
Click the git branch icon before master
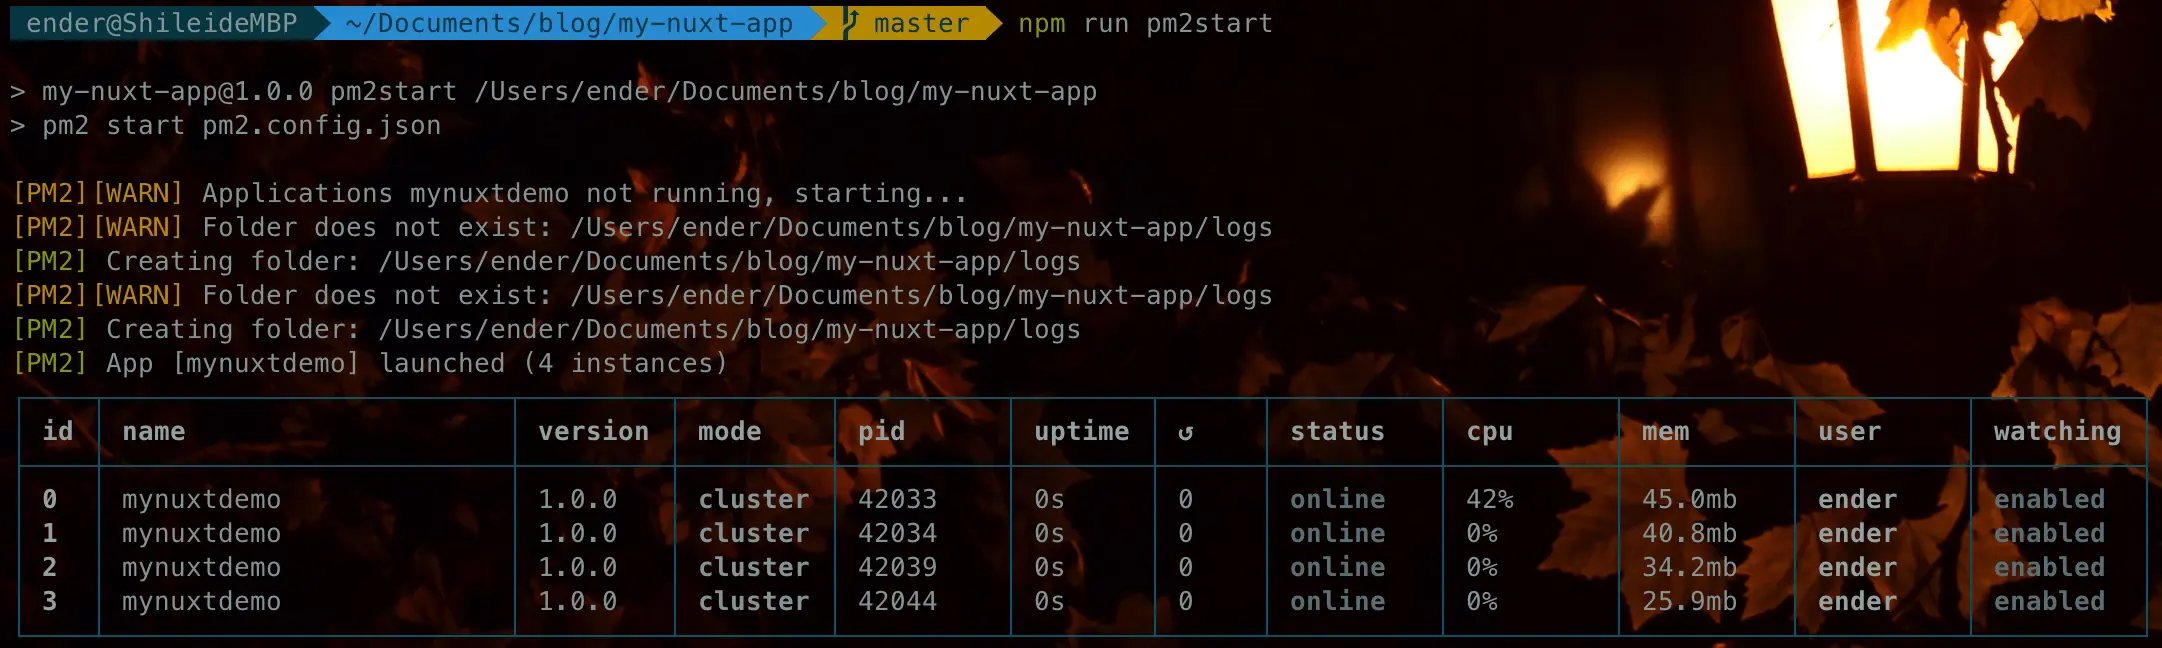[851, 23]
